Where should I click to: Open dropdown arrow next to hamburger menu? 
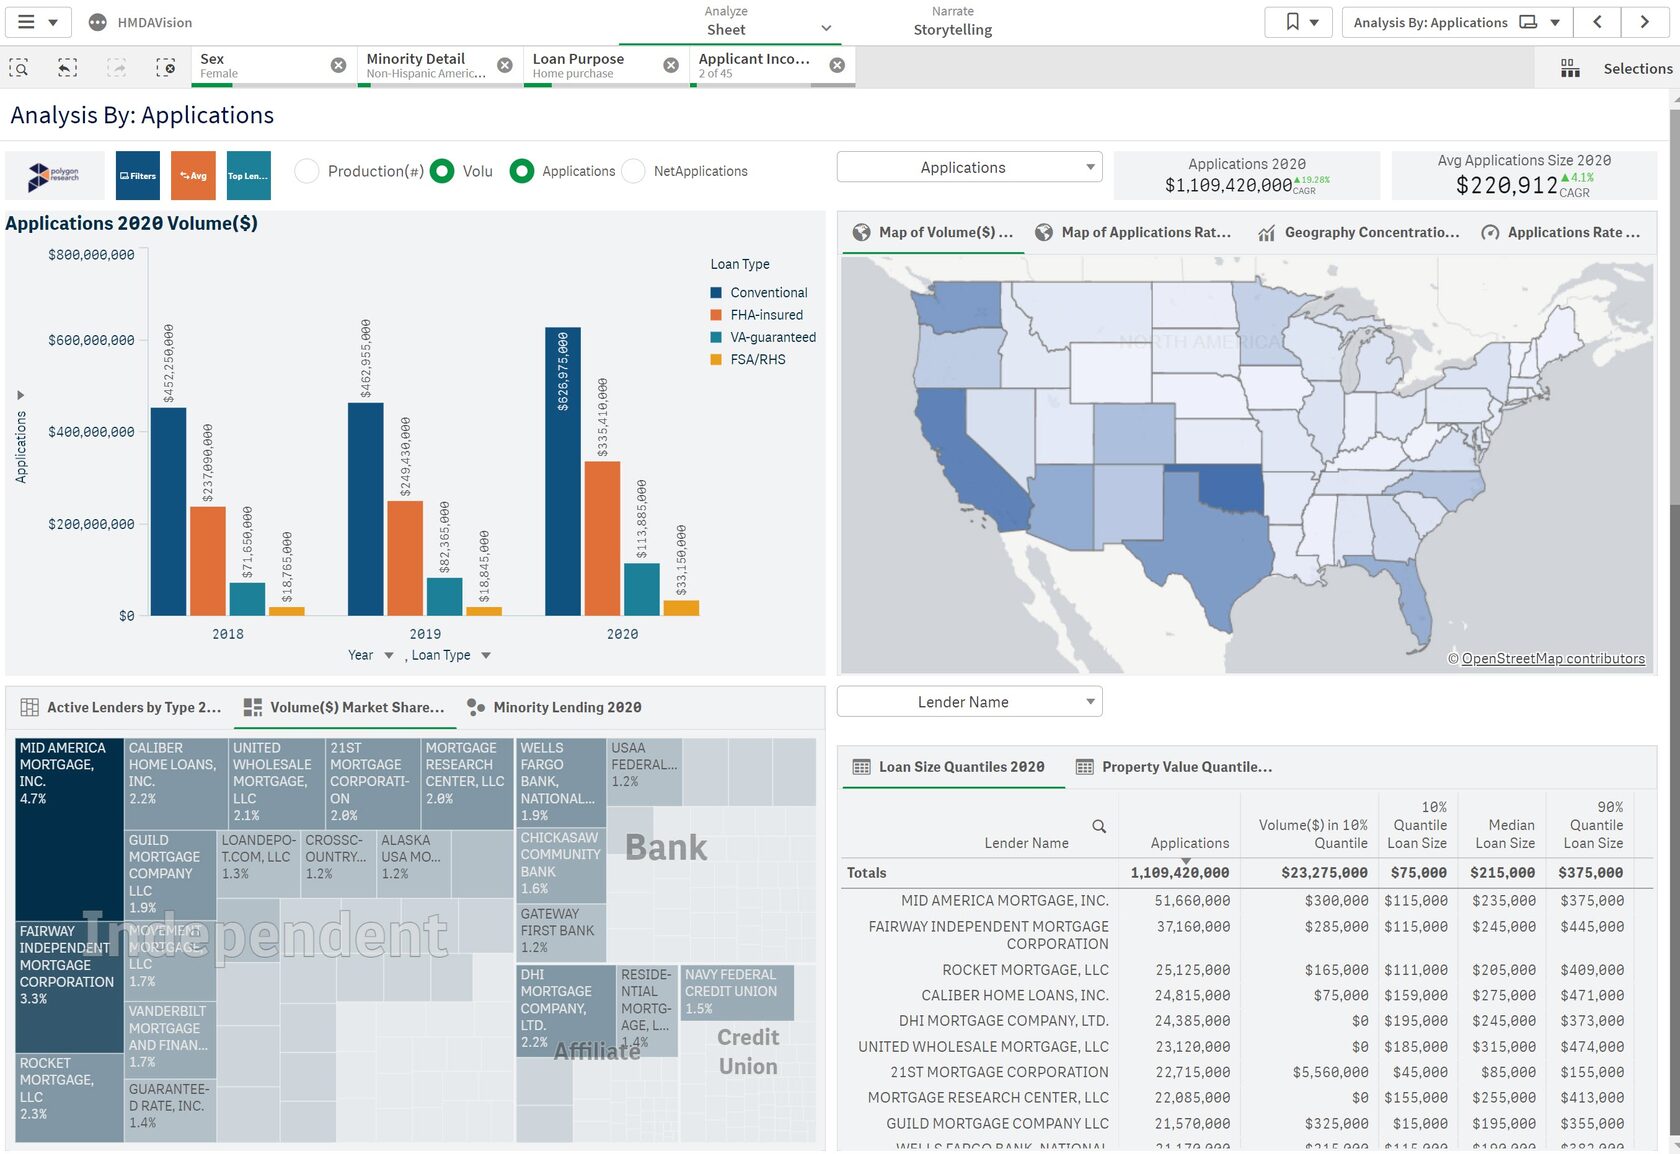(x=53, y=22)
